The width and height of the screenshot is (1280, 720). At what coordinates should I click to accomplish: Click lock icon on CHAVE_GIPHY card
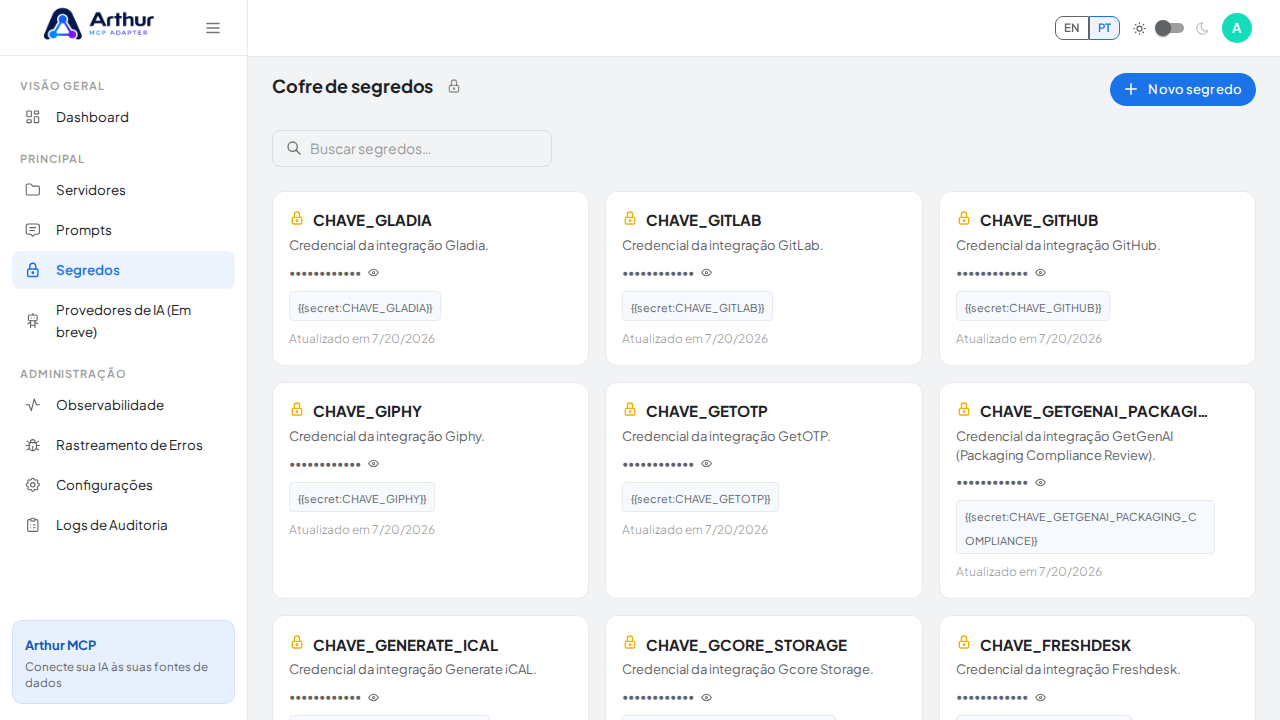pos(297,409)
